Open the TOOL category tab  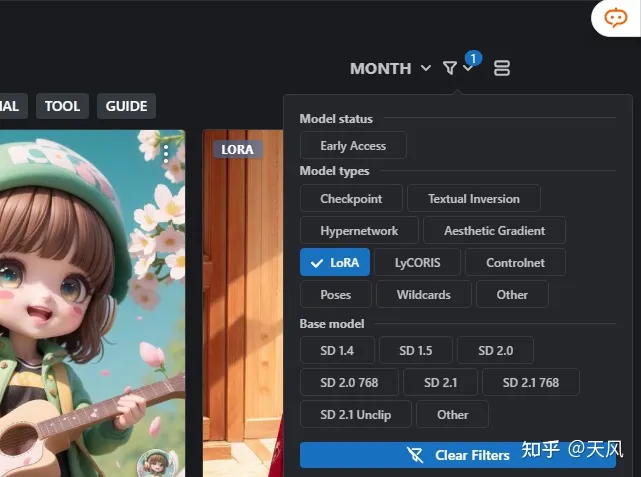tap(62, 106)
